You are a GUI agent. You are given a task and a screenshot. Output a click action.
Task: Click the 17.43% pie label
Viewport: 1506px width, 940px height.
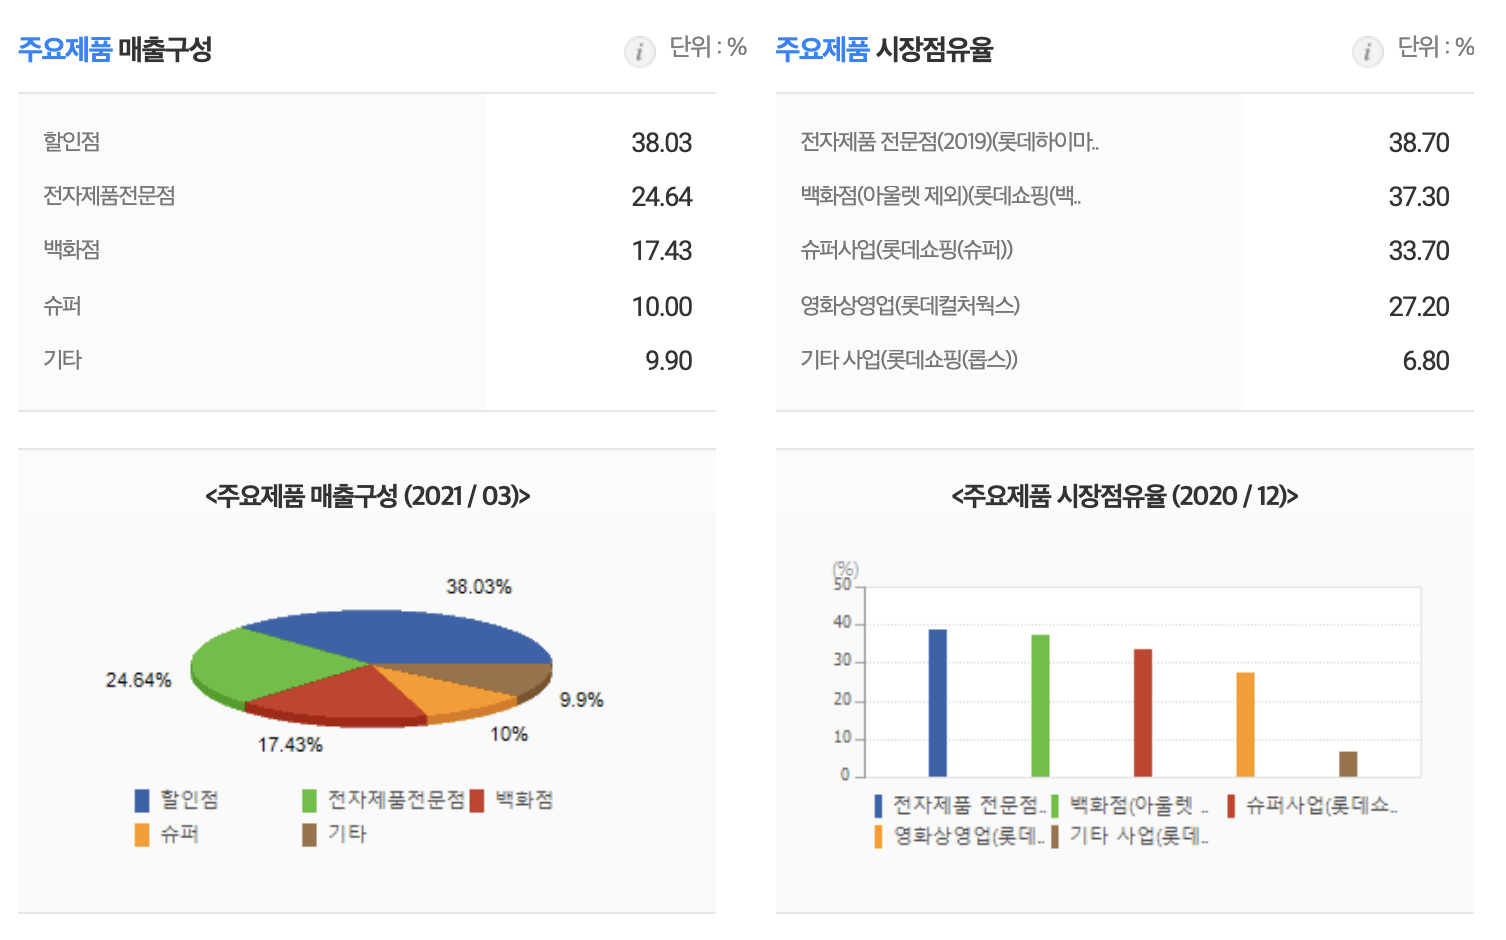pyautogui.click(x=290, y=745)
